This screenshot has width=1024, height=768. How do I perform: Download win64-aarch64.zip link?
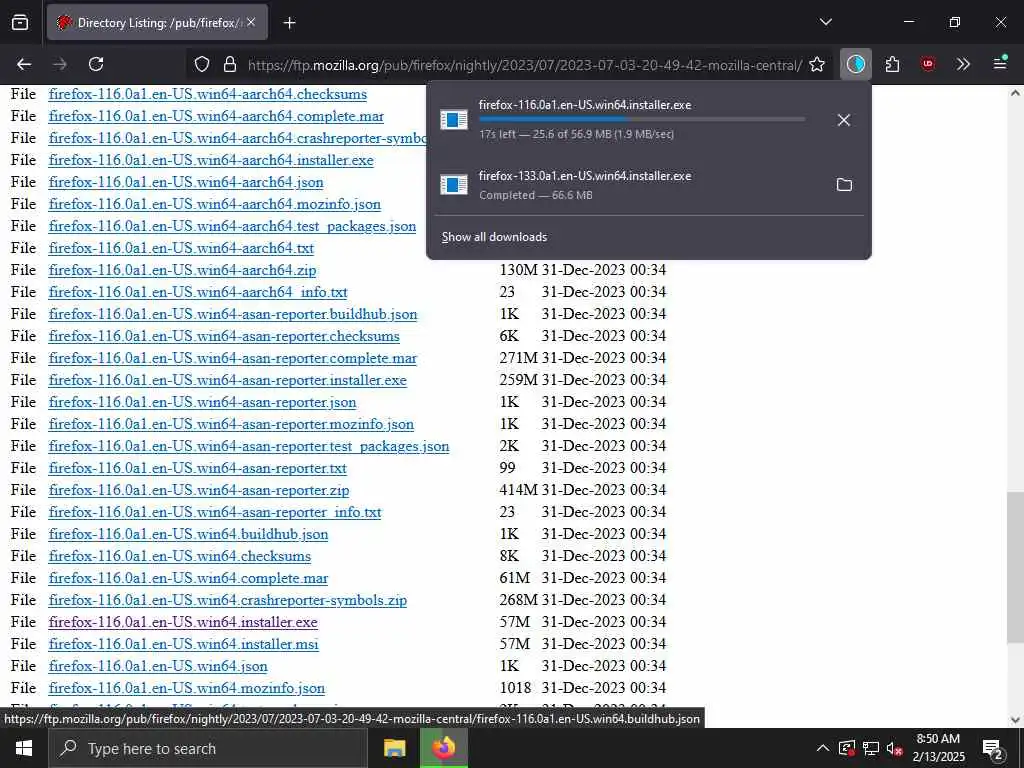tap(182, 270)
